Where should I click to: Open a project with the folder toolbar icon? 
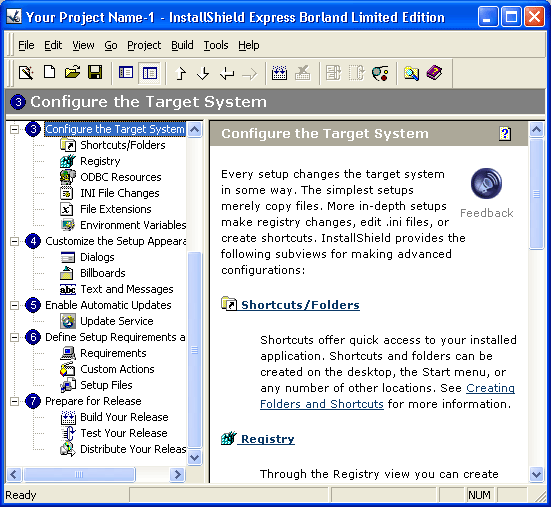pyautogui.click(x=72, y=72)
